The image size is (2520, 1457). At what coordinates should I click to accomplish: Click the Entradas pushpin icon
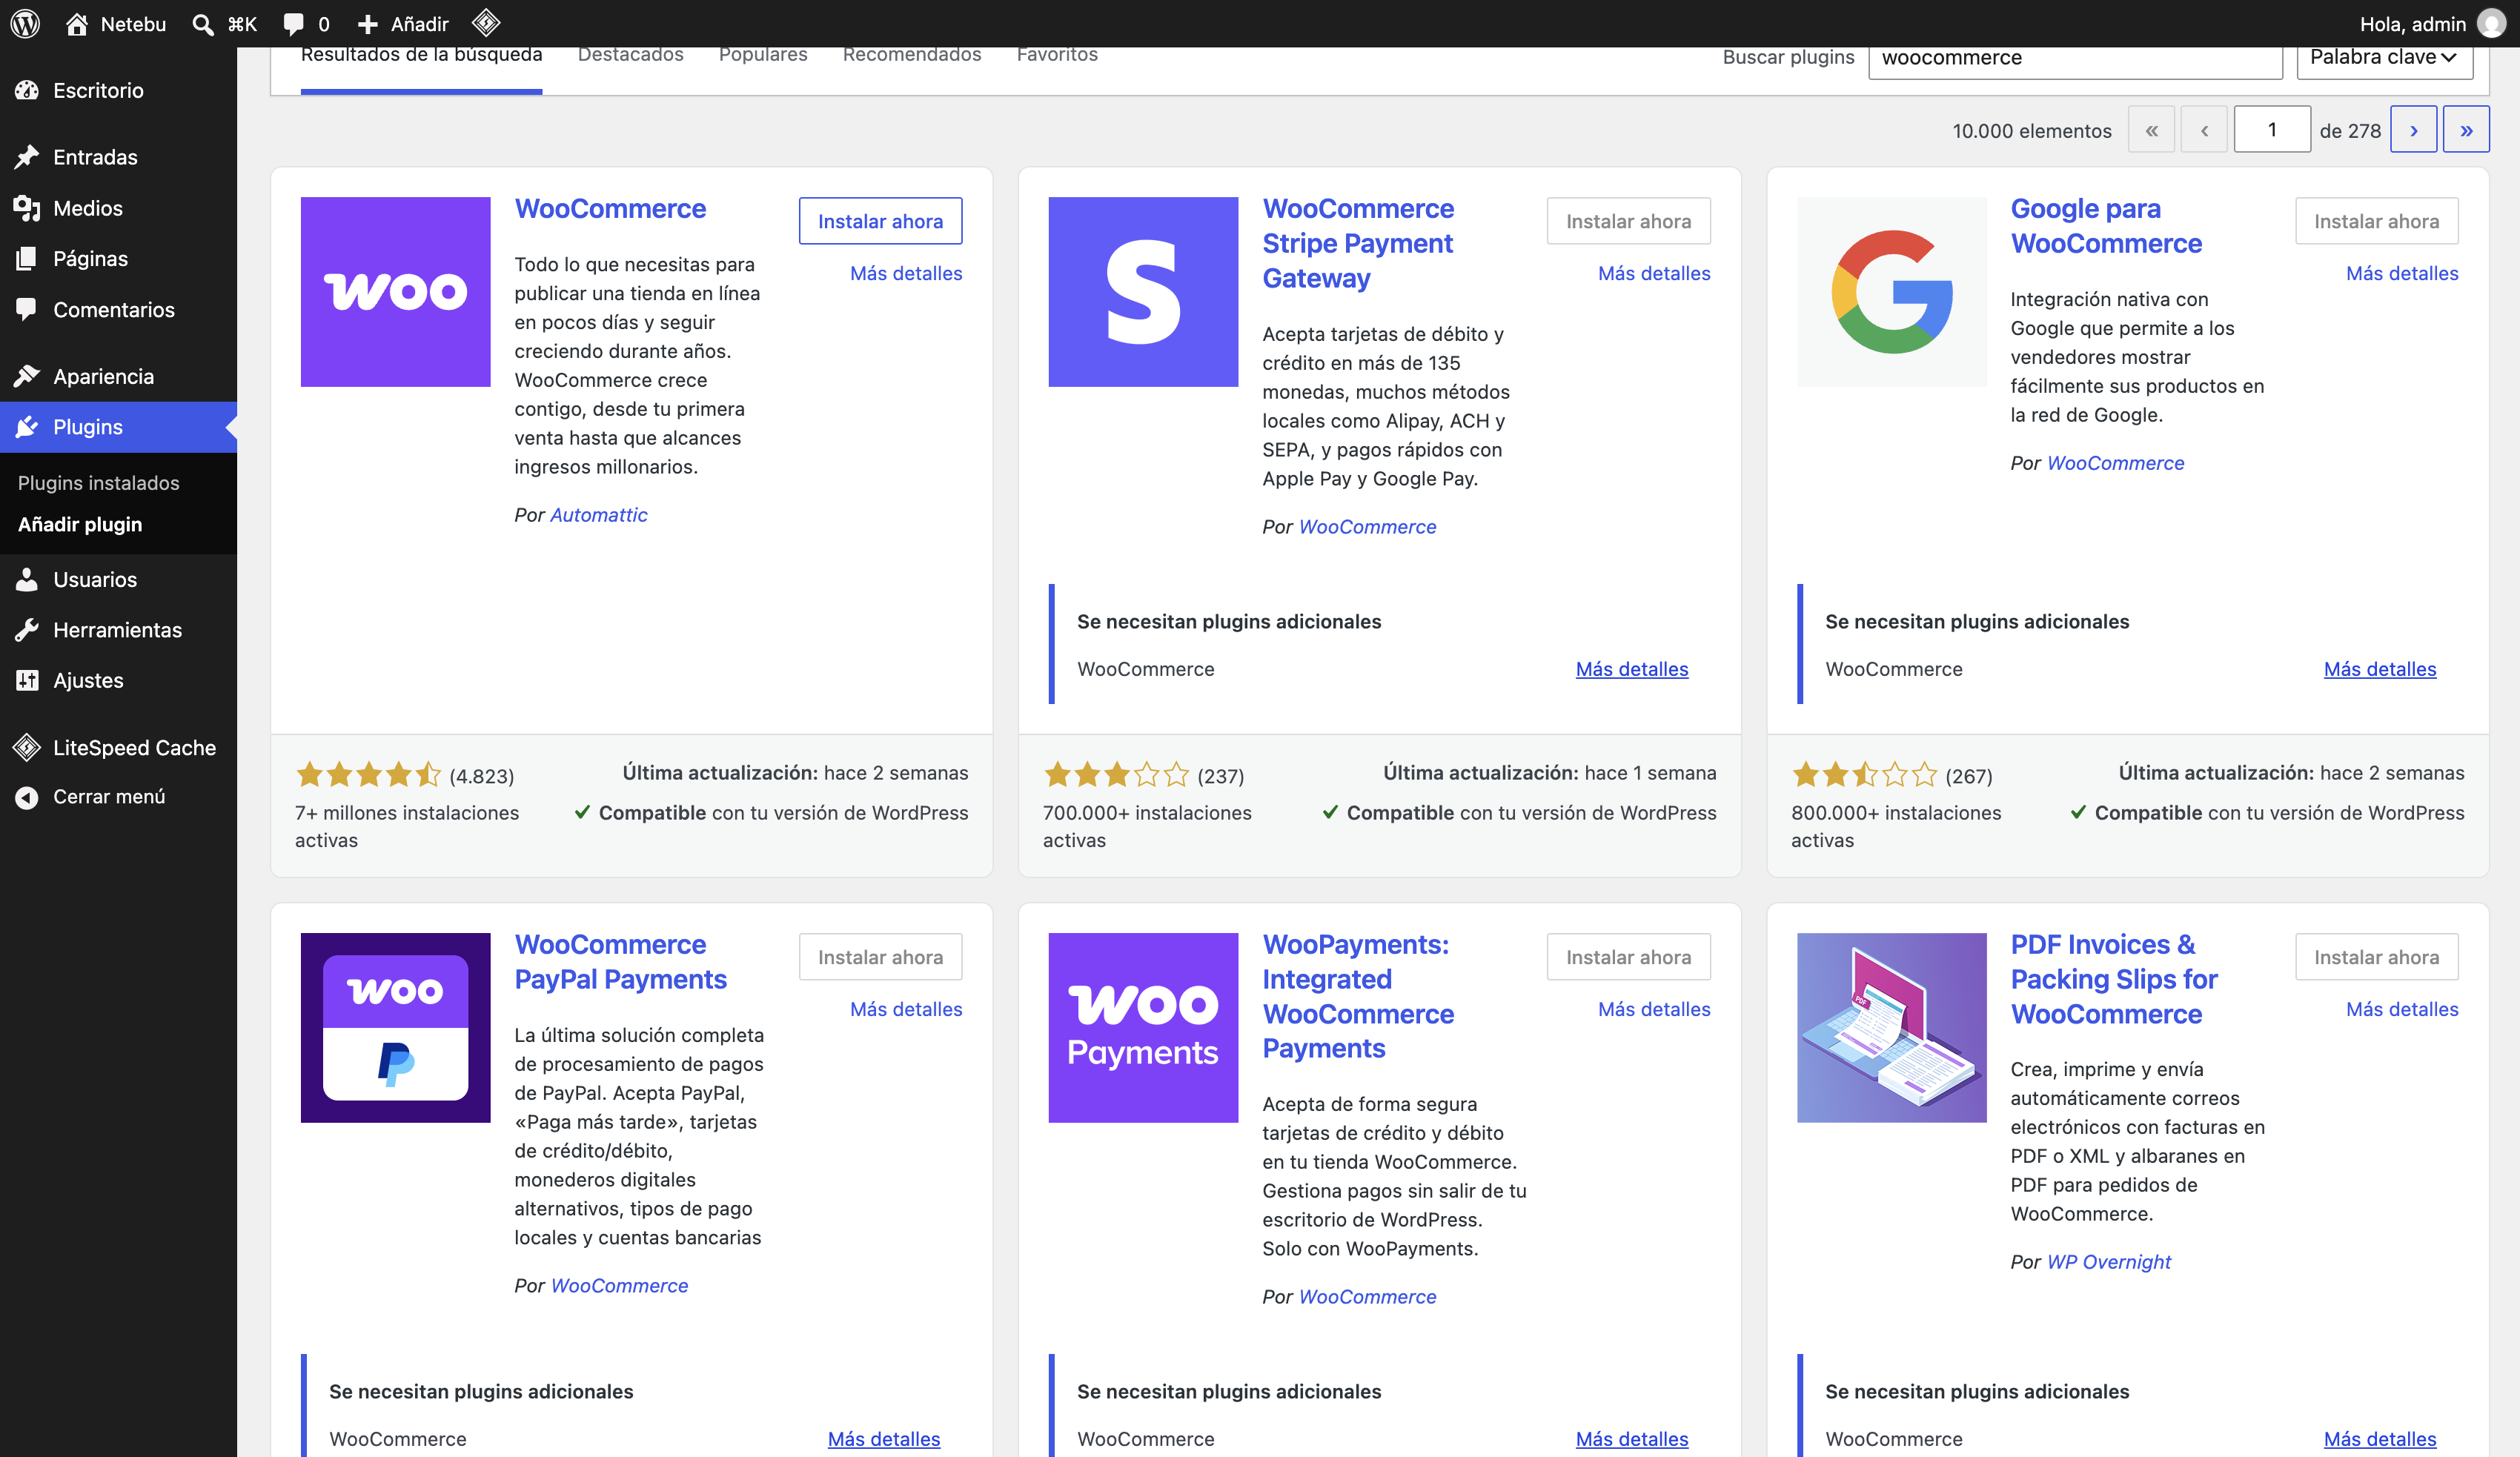pyautogui.click(x=27, y=157)
